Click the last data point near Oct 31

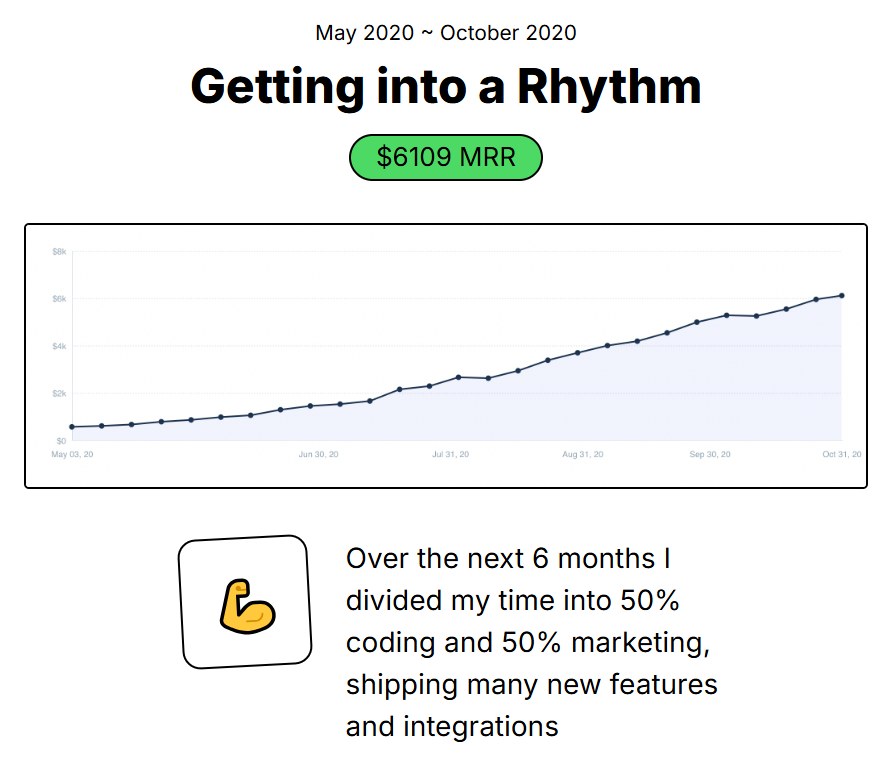pos(842,295)
